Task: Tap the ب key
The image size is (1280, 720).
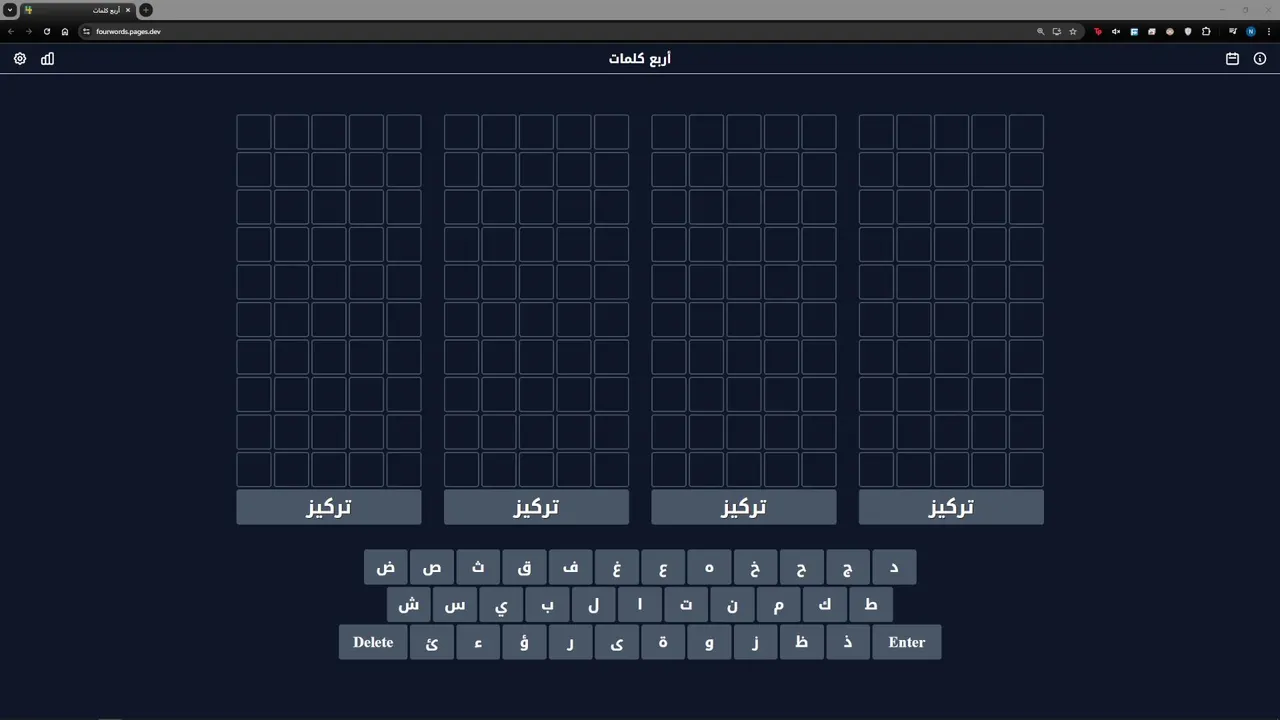Action: [548, 605]
